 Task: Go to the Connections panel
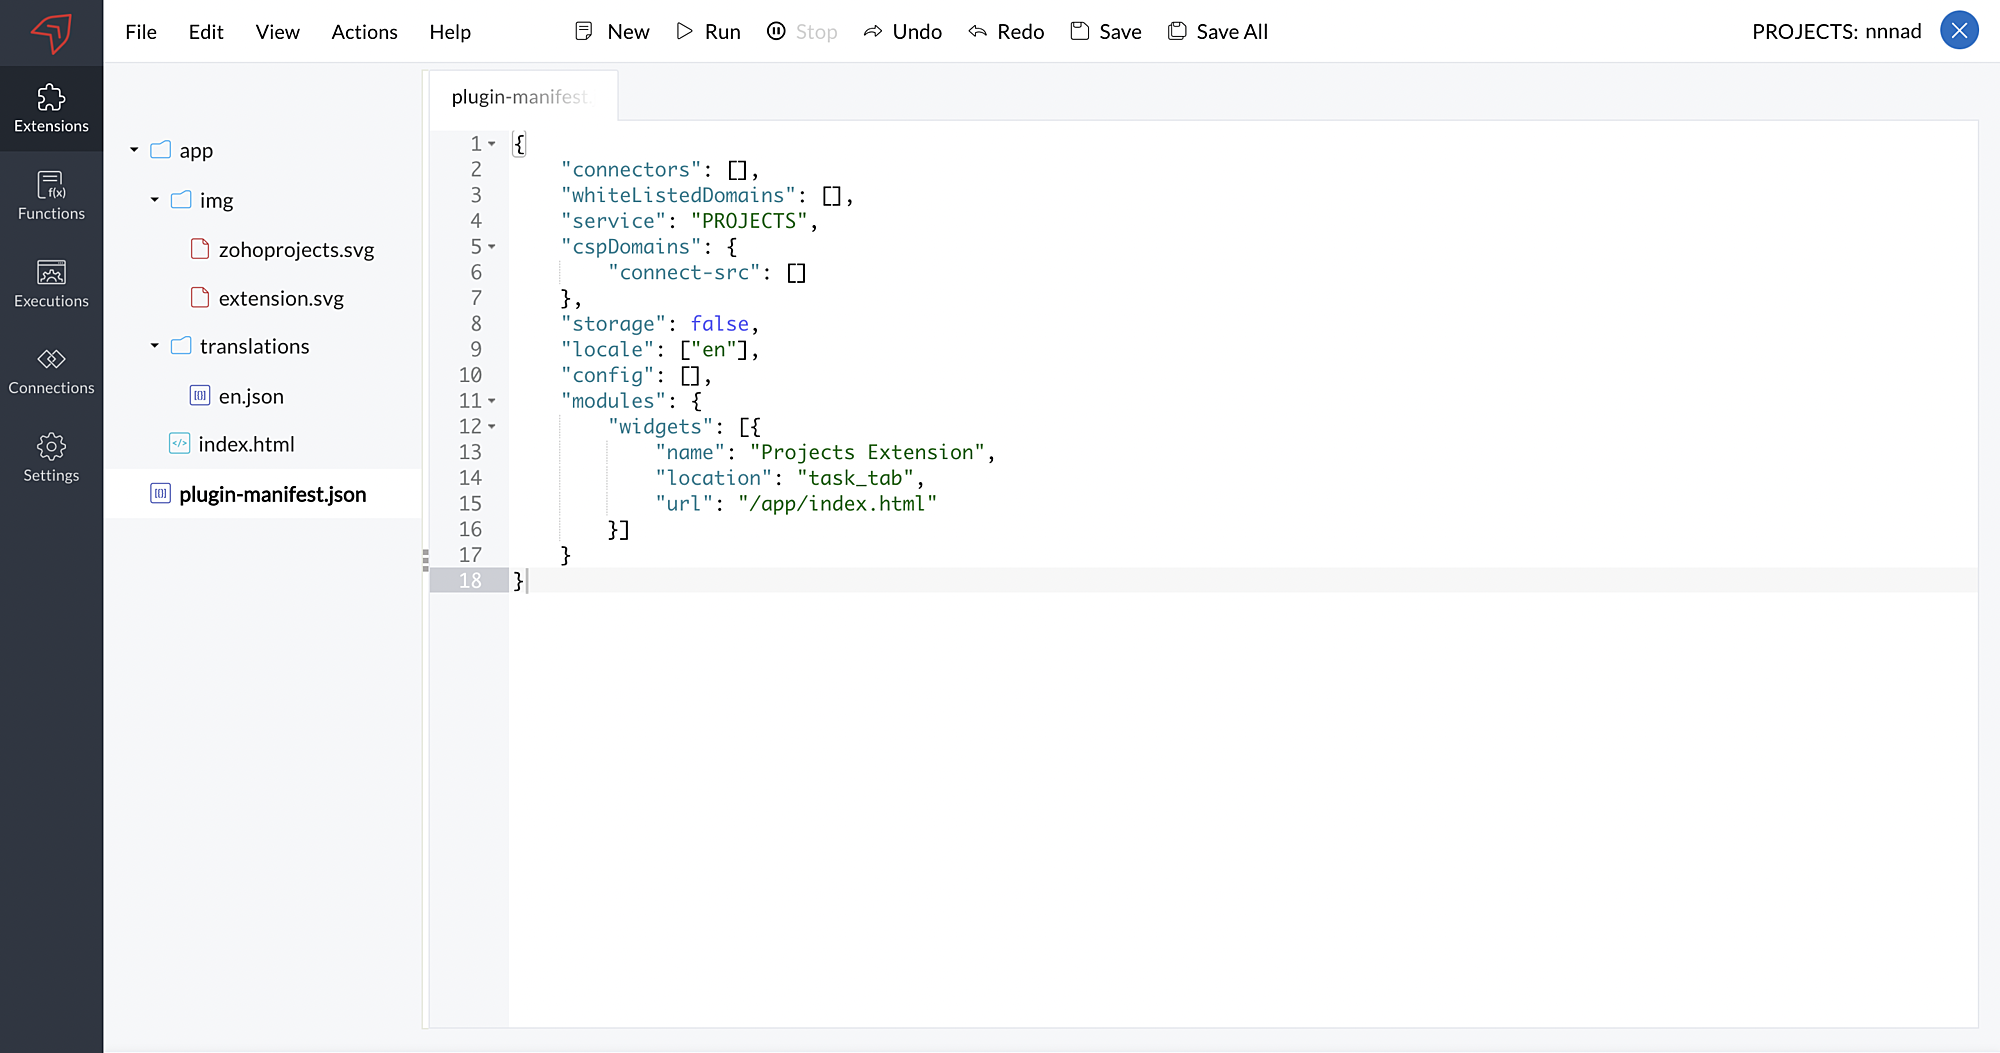point(51,370)
